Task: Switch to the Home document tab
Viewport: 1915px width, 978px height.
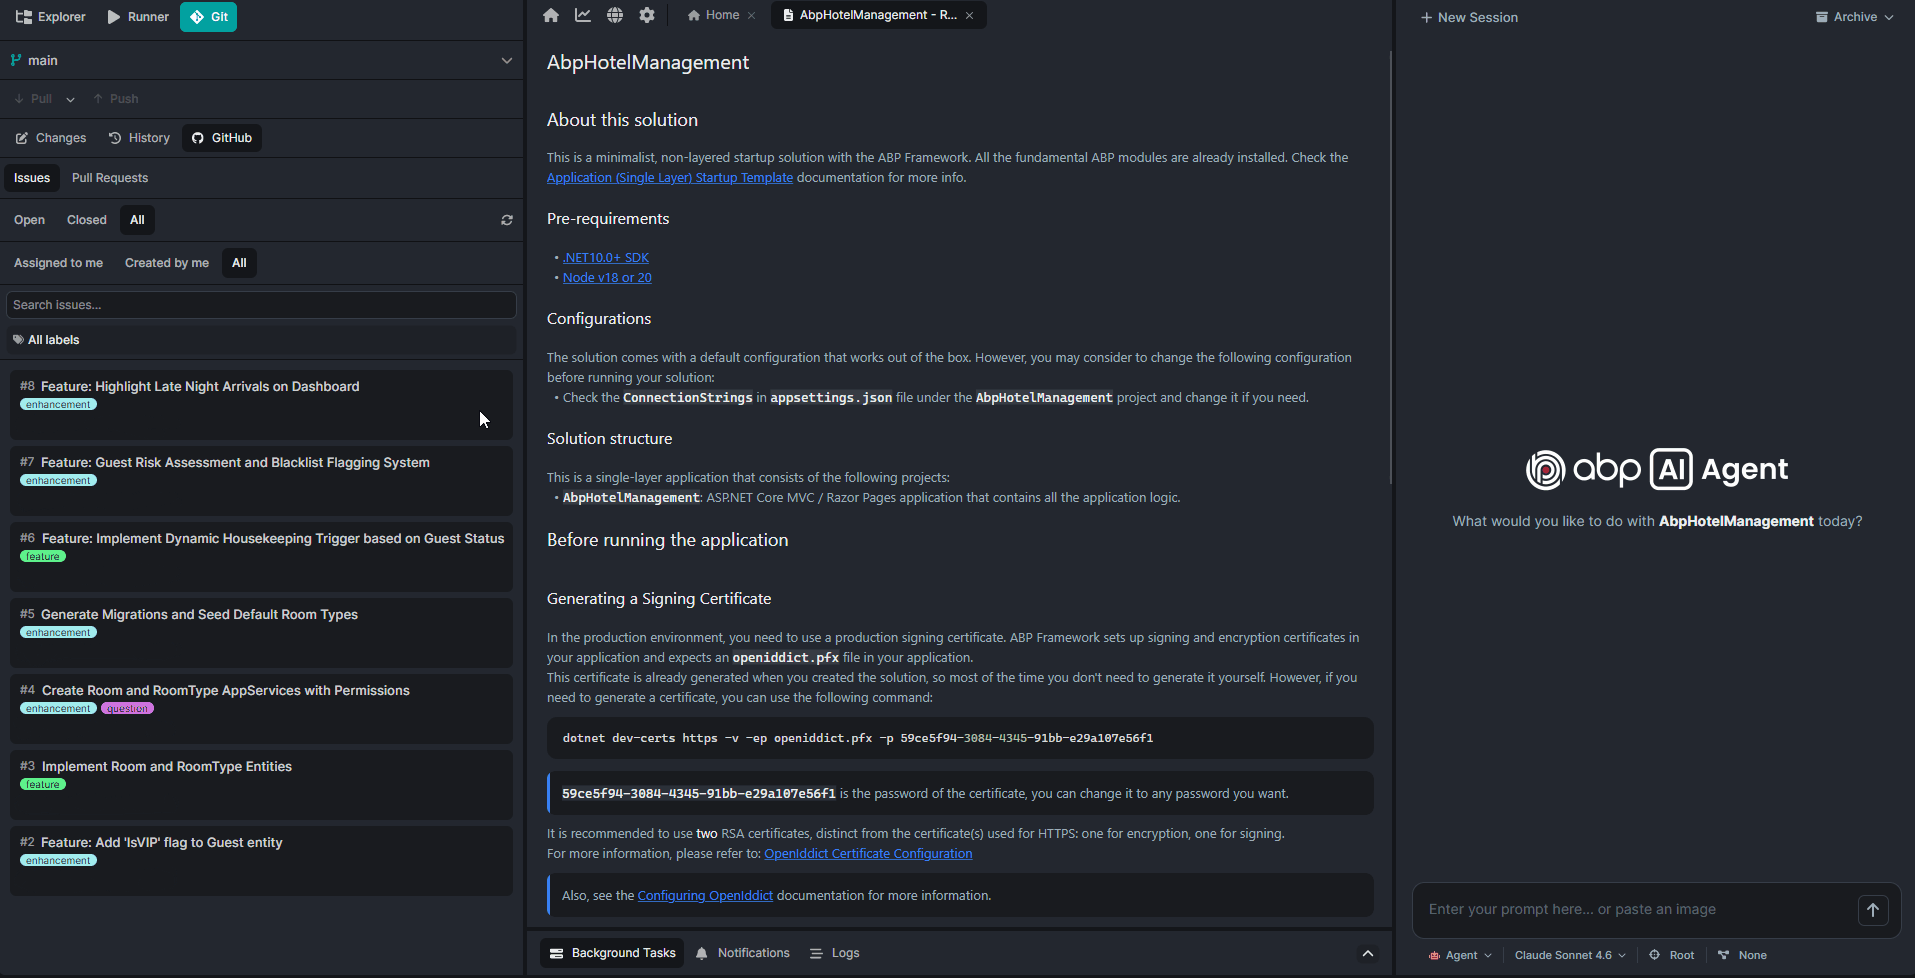Action: pos(714,15)
